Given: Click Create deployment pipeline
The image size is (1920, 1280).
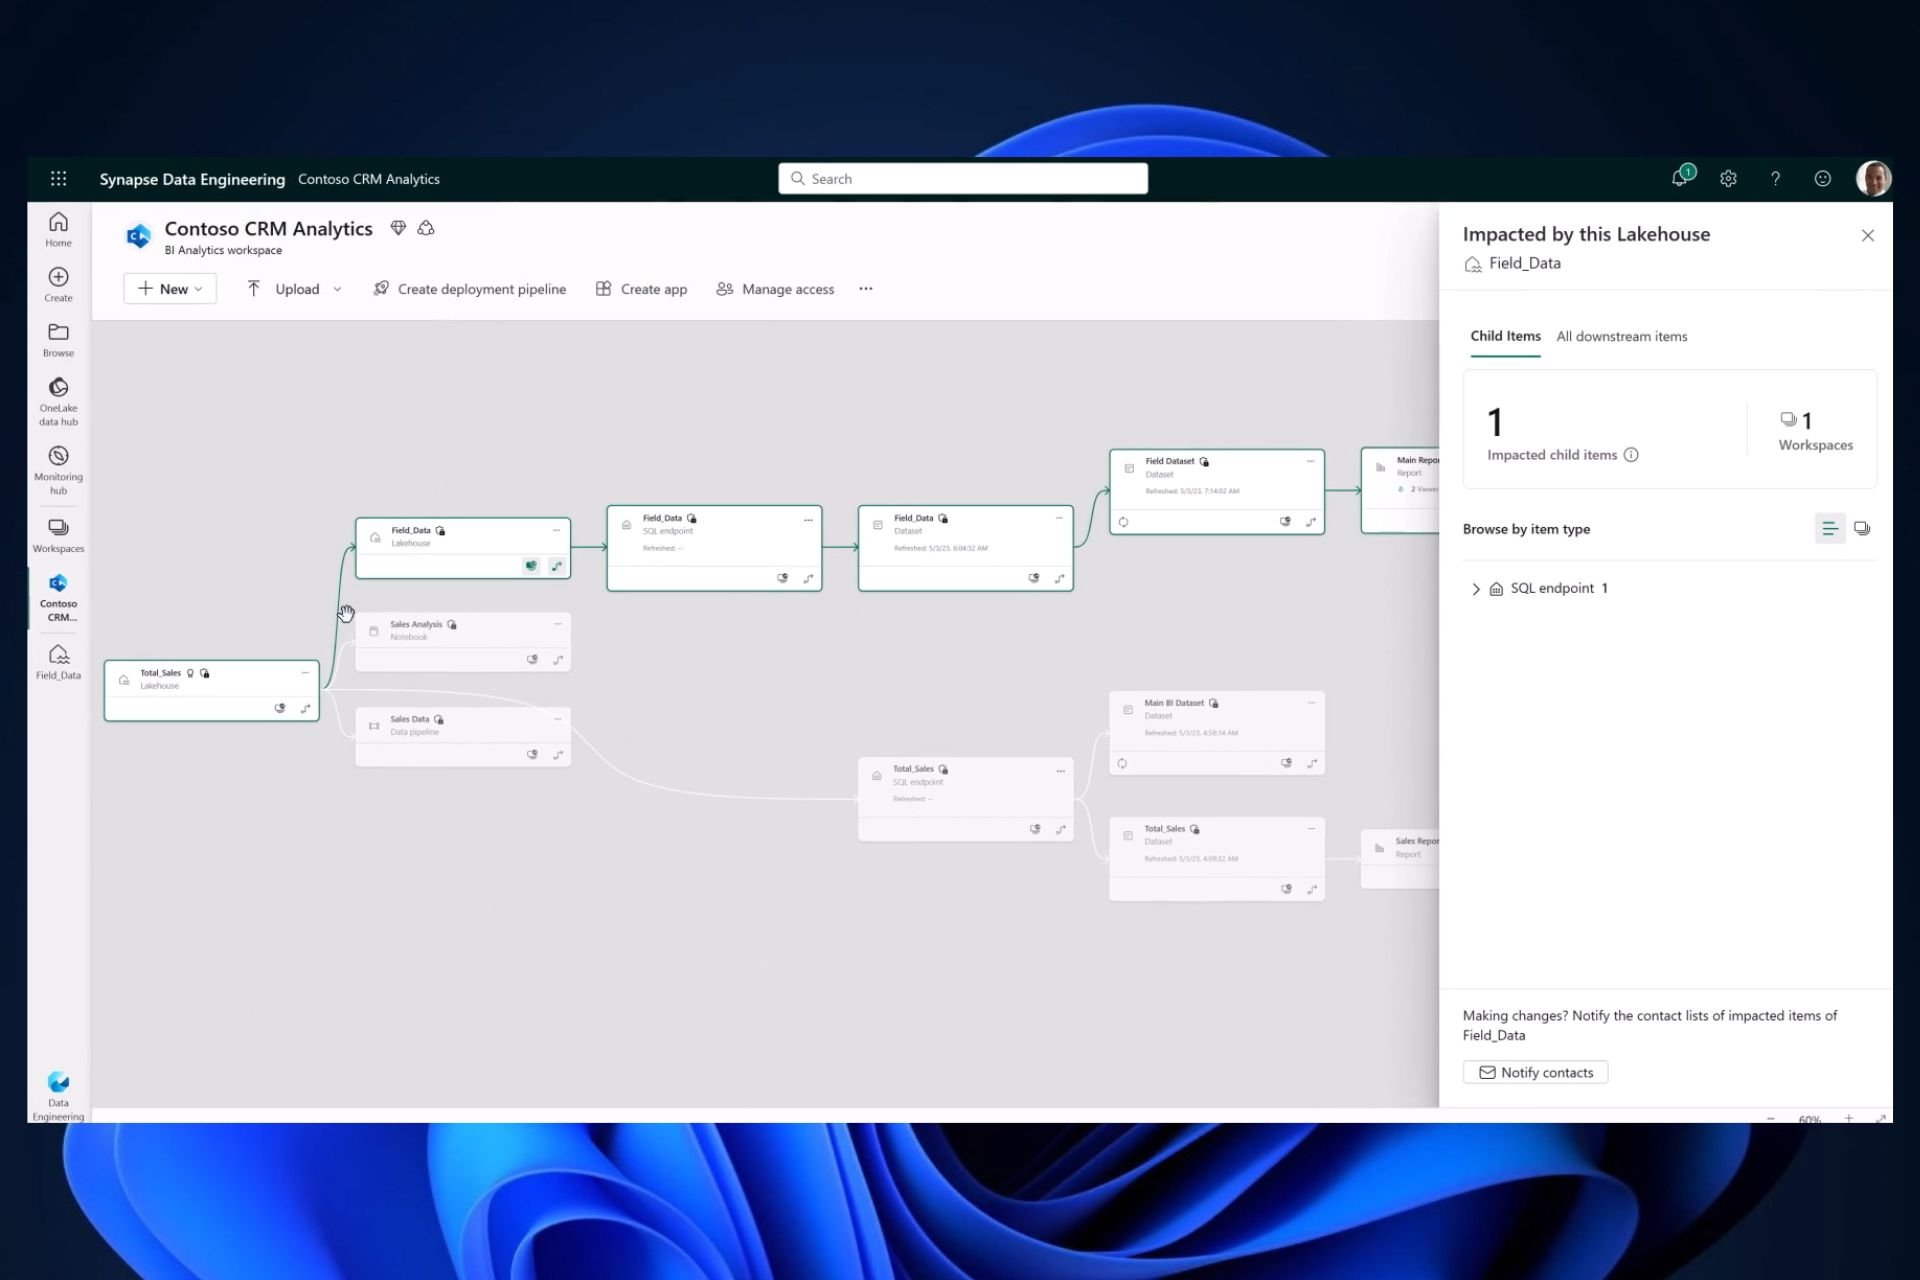Looking at the screenshot, I should point(469,289).
